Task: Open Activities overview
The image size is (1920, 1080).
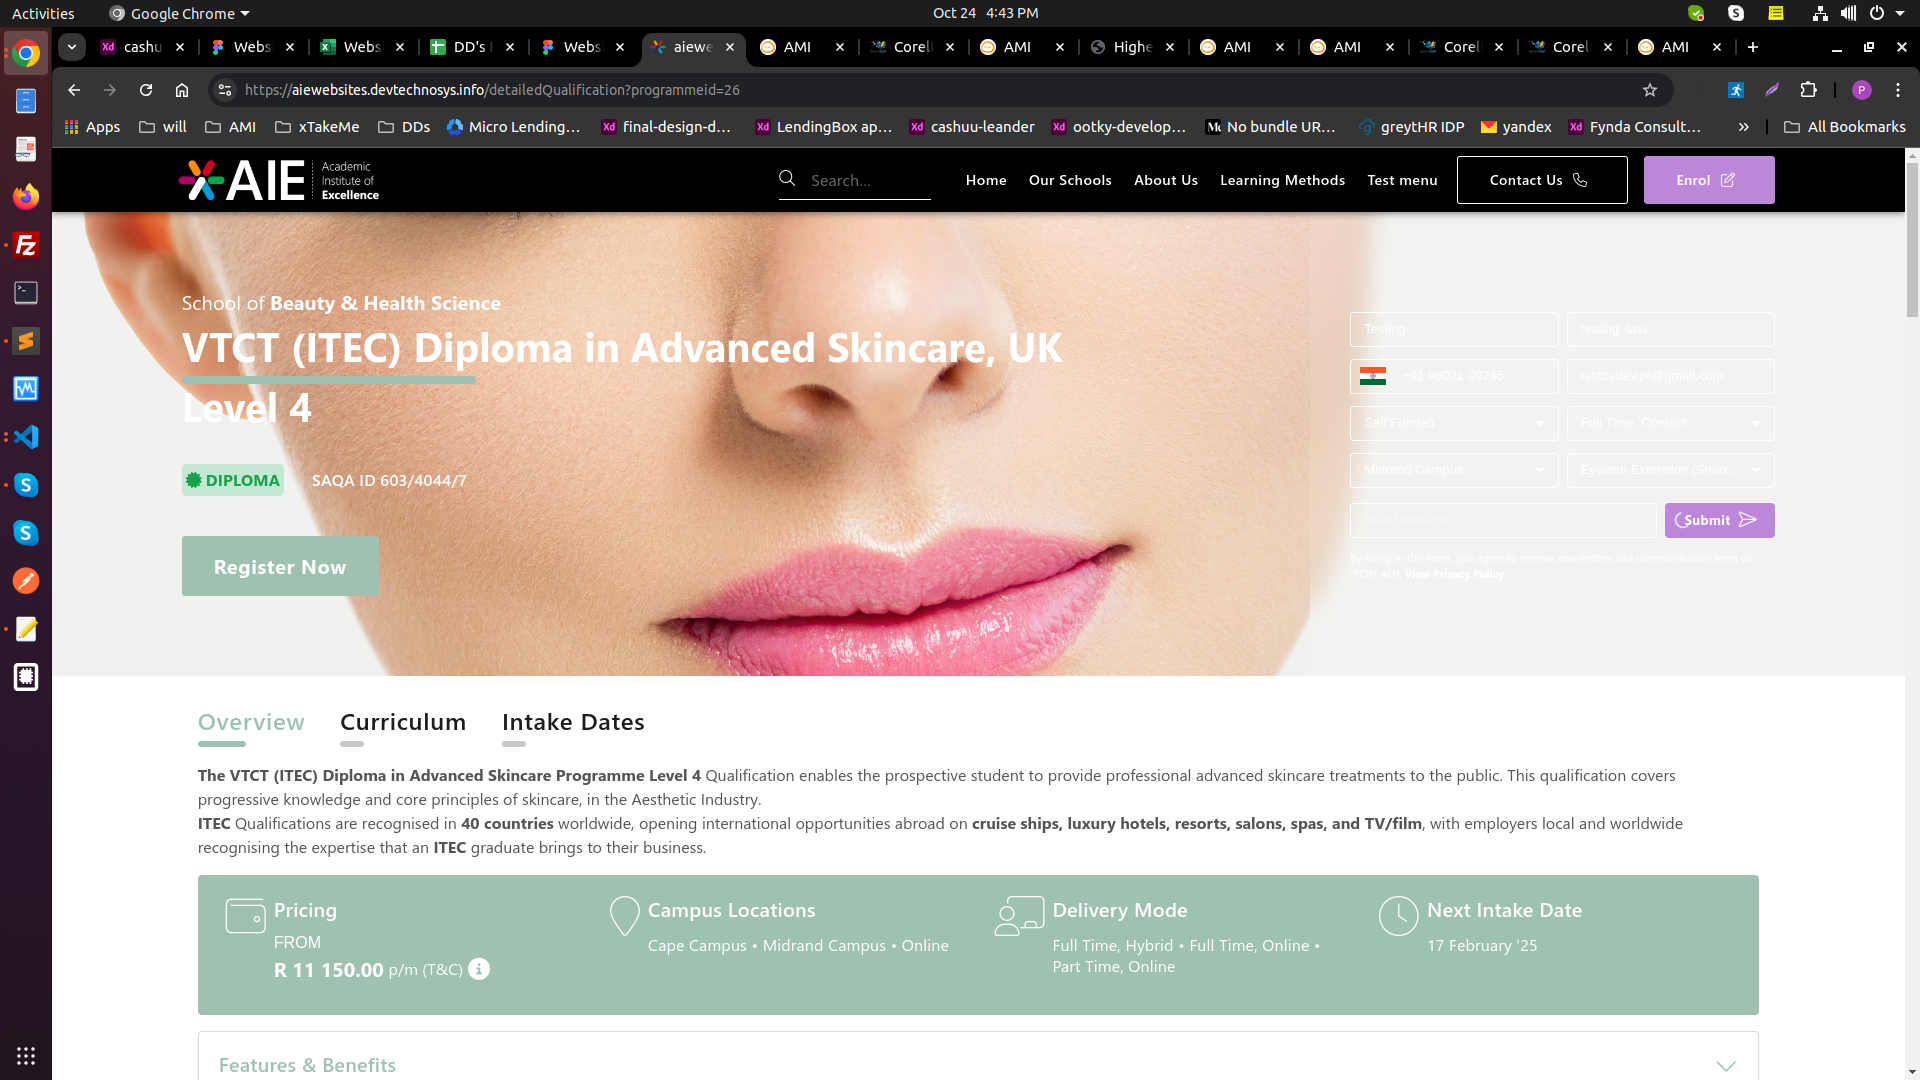Action: (43, 13)
